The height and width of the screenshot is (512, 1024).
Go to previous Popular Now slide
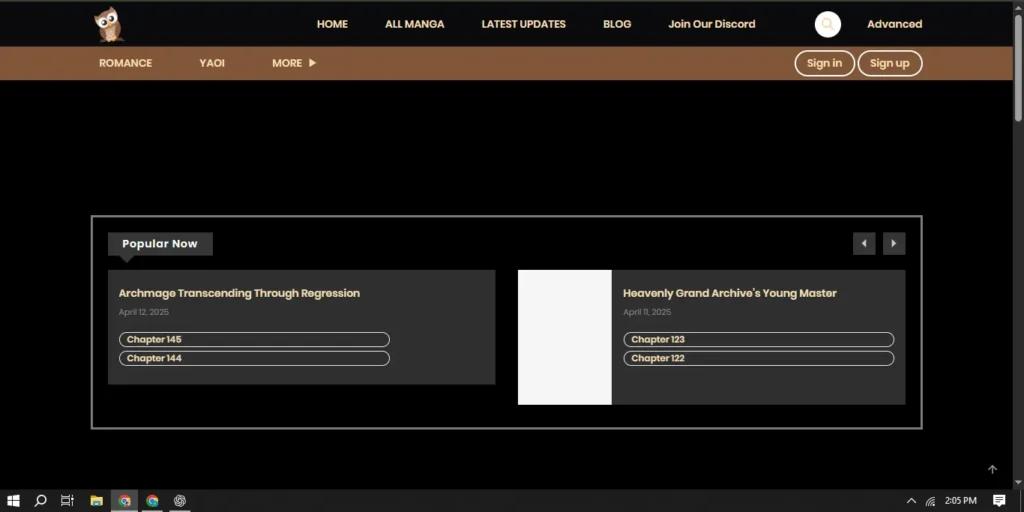[864, 244]
